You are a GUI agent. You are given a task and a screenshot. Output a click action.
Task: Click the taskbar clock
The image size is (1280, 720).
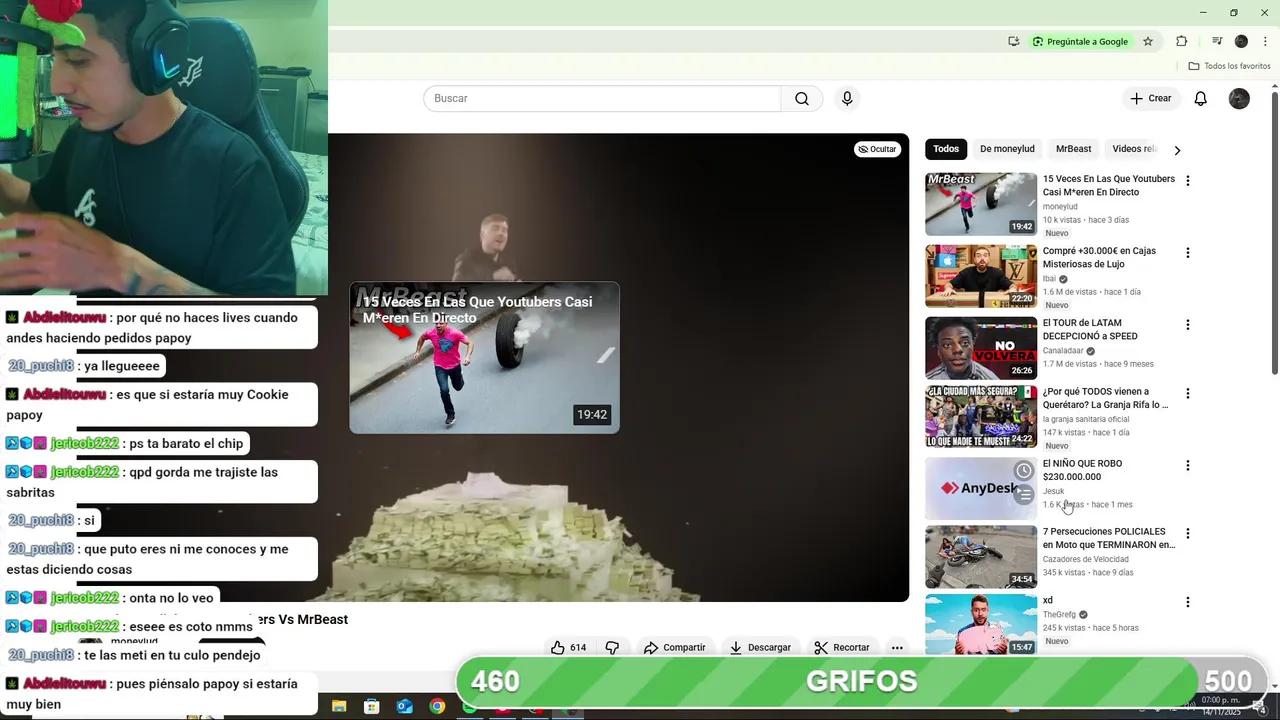click(1220, 706)
